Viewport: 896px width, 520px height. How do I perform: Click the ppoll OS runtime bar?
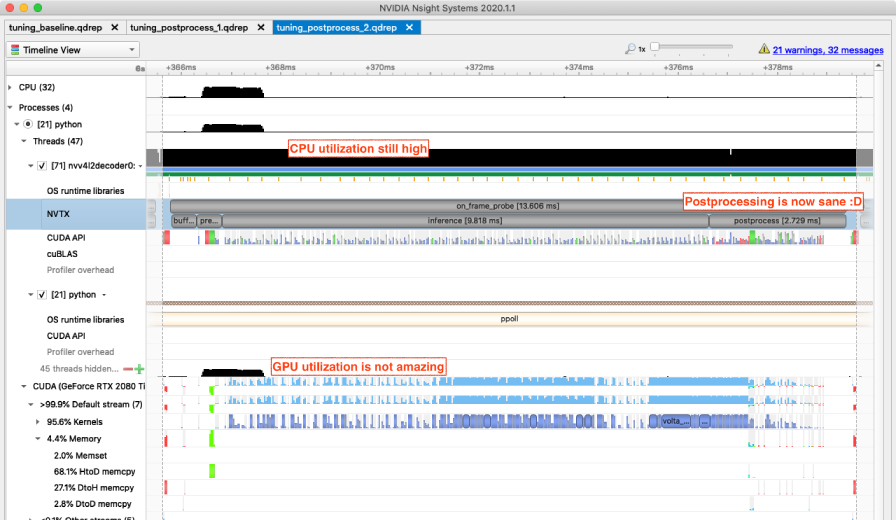click(x=509, y=319)
